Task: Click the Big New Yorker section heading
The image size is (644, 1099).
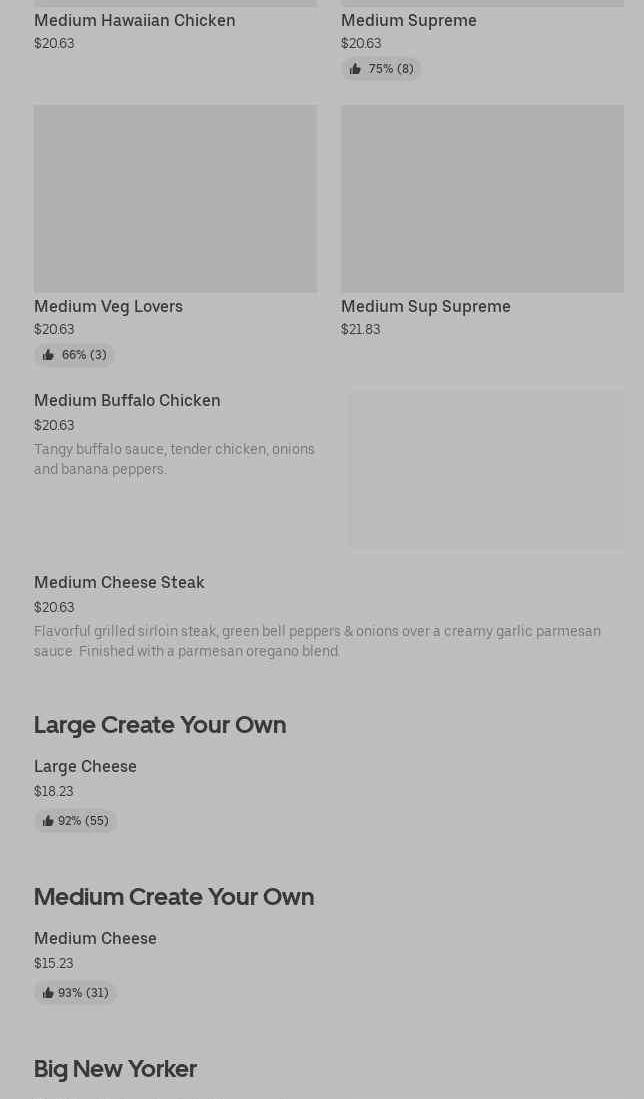Action: 115,1069
